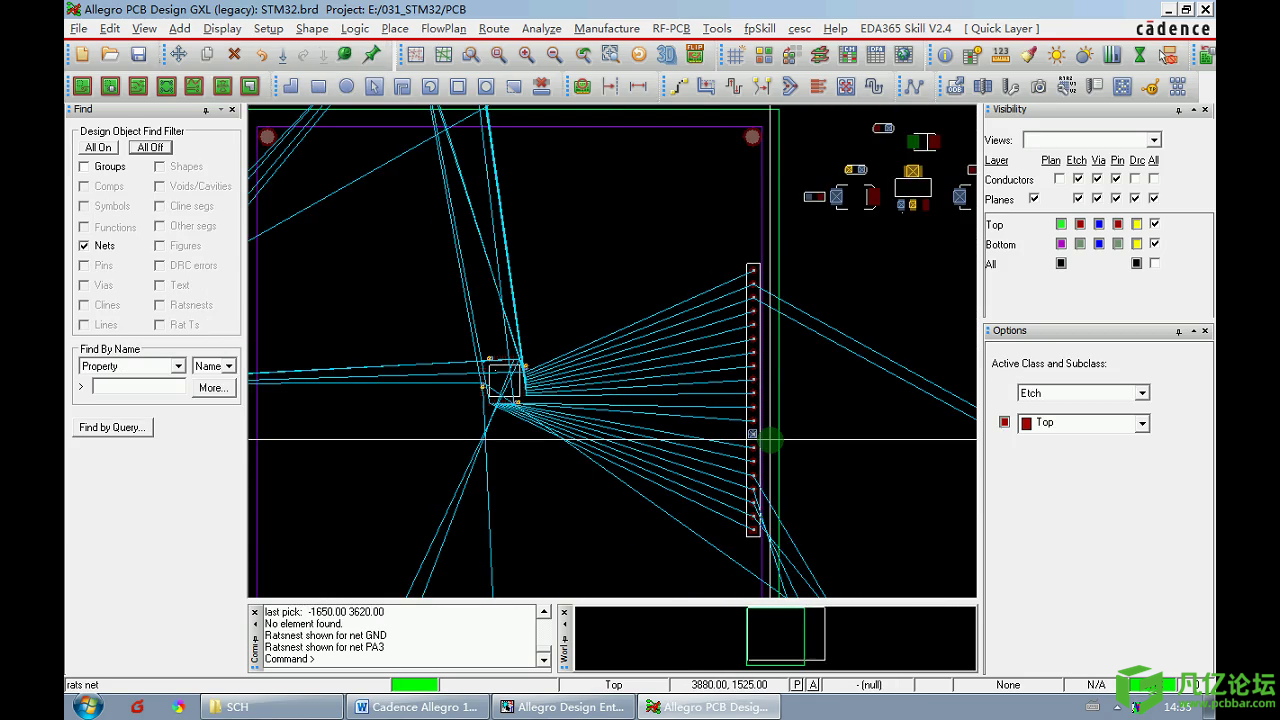Expand the Etch active class dropdown
The image size is (1280, 720).
pos(1142,393)
